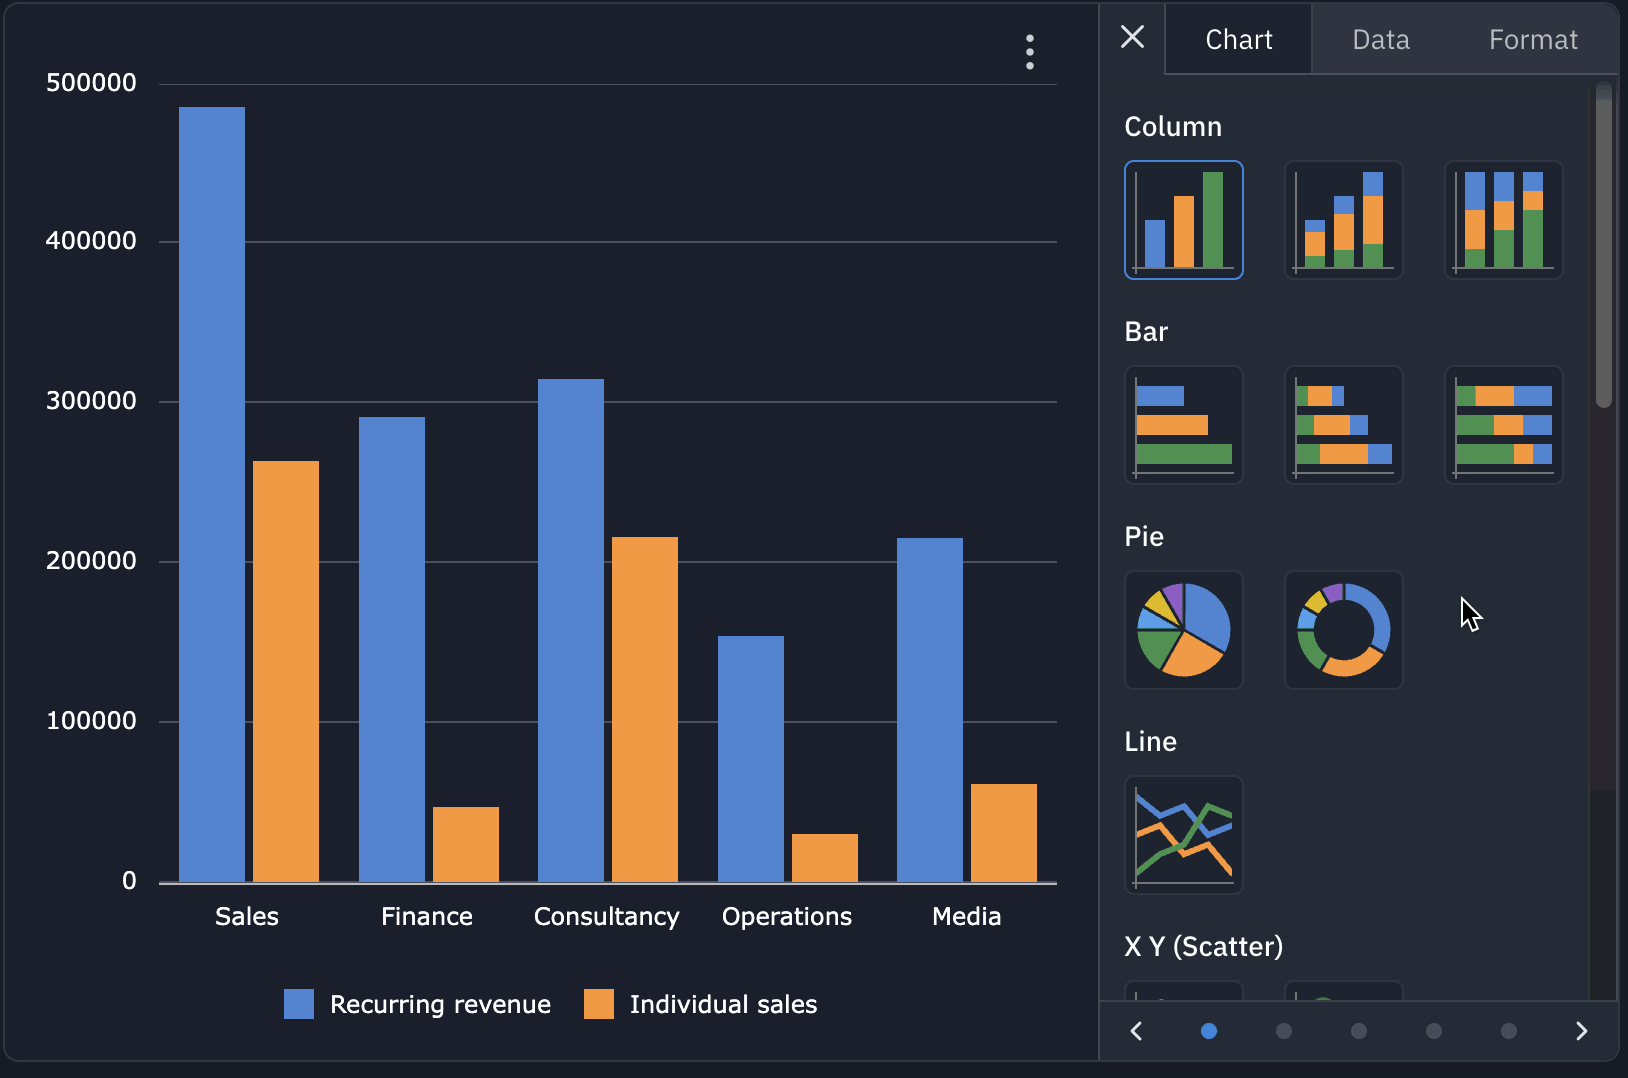The image size is (1628, 1078).
Task: Select the pie chart type
Action: [x=1183, y=630]
